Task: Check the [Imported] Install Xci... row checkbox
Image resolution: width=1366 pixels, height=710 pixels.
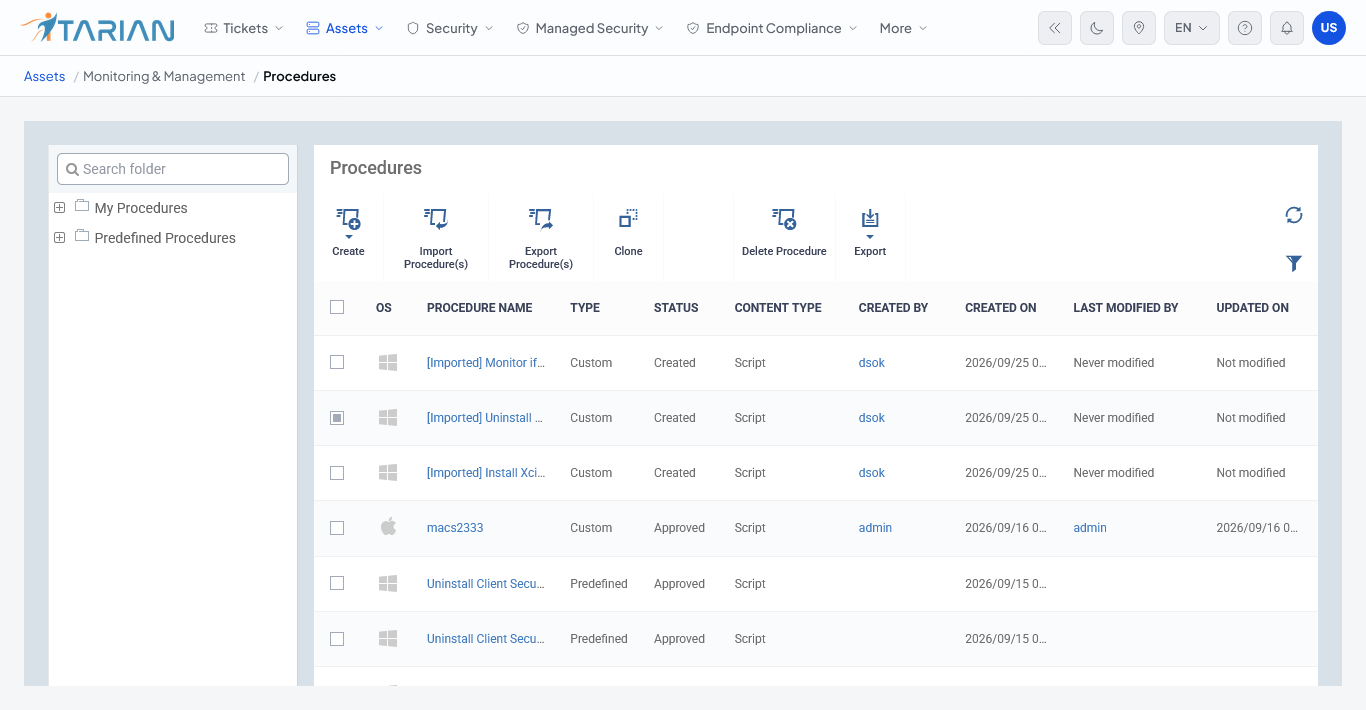Action: (337, 472)
